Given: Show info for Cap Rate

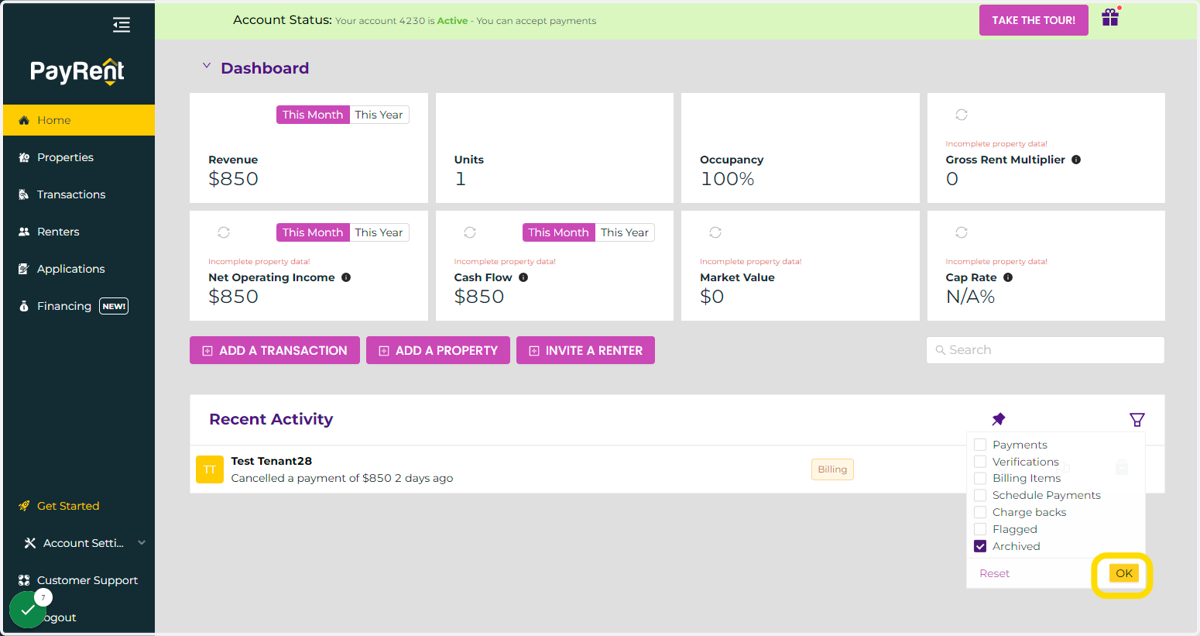Looking at the screenshot, I should click(x=1008, y=278).
